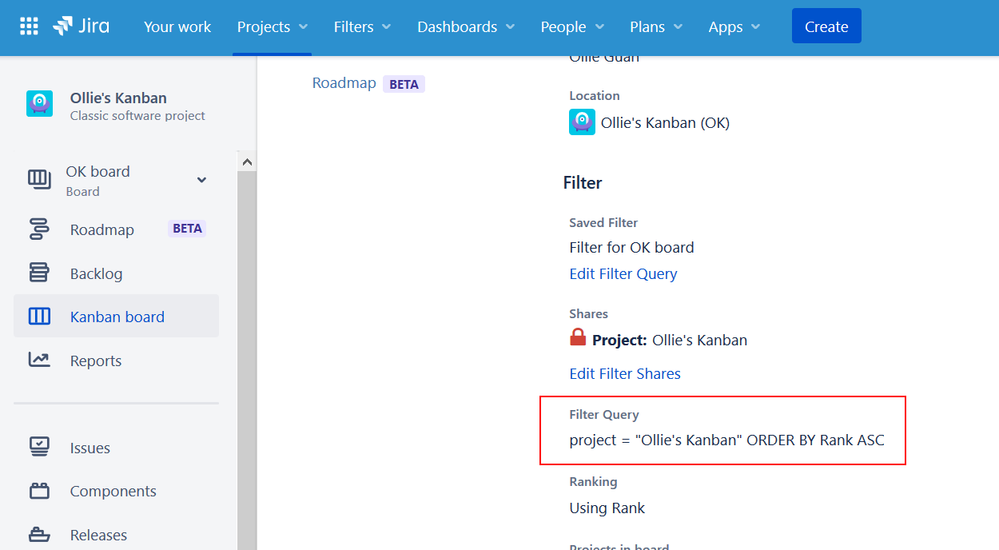Click the BETA badge beside sidebar Roadmap

[187, 228]
